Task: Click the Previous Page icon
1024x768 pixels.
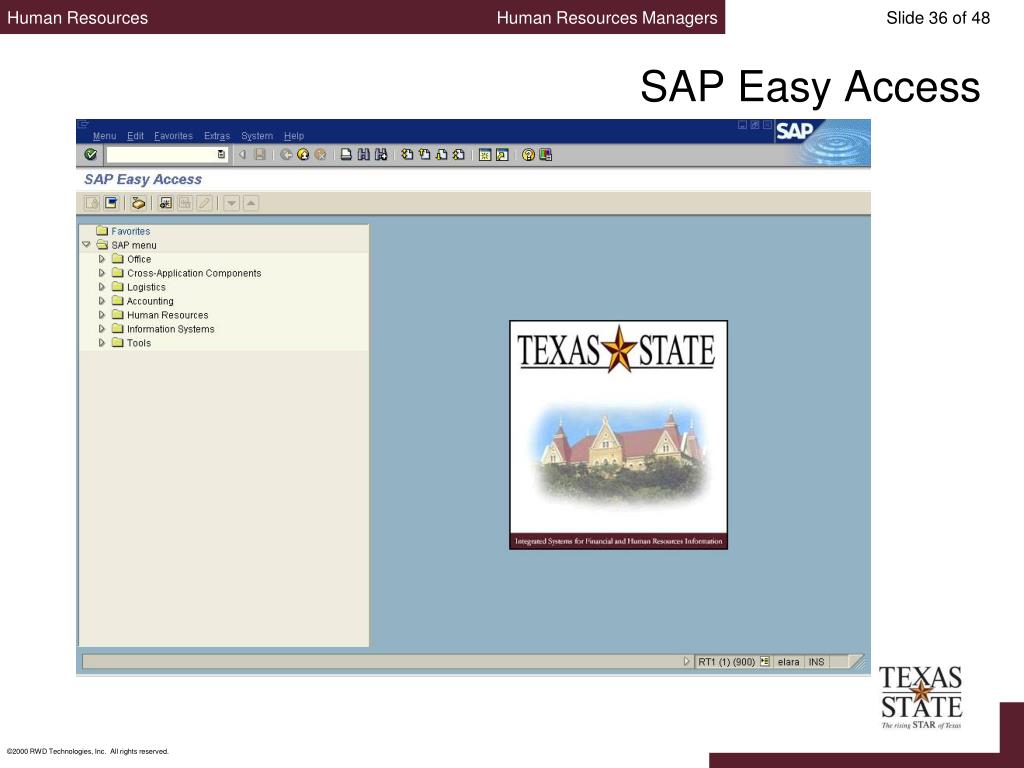Action: 424,155
